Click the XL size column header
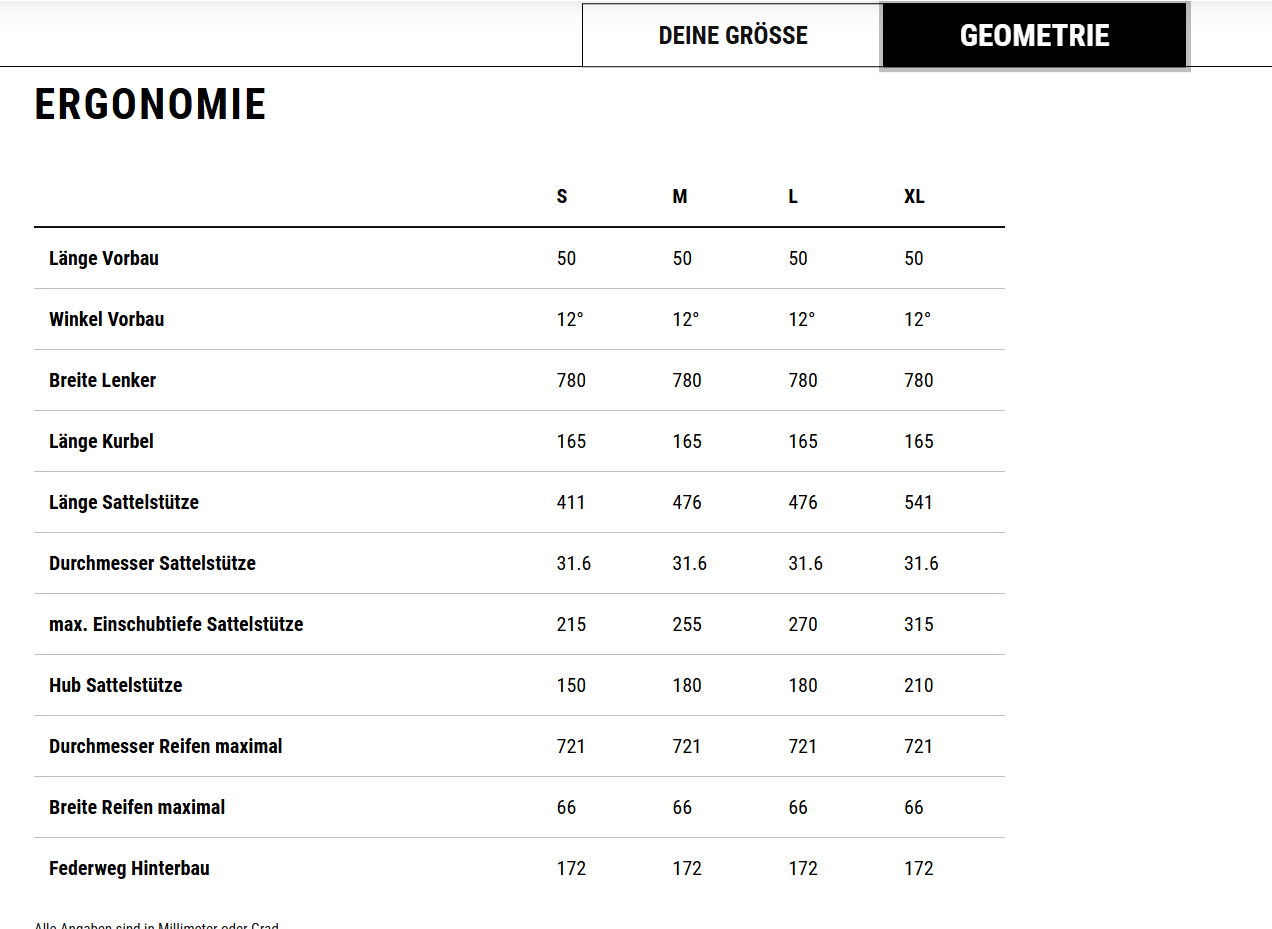This screenshot has width=1272, height=929. pos(914,197)
